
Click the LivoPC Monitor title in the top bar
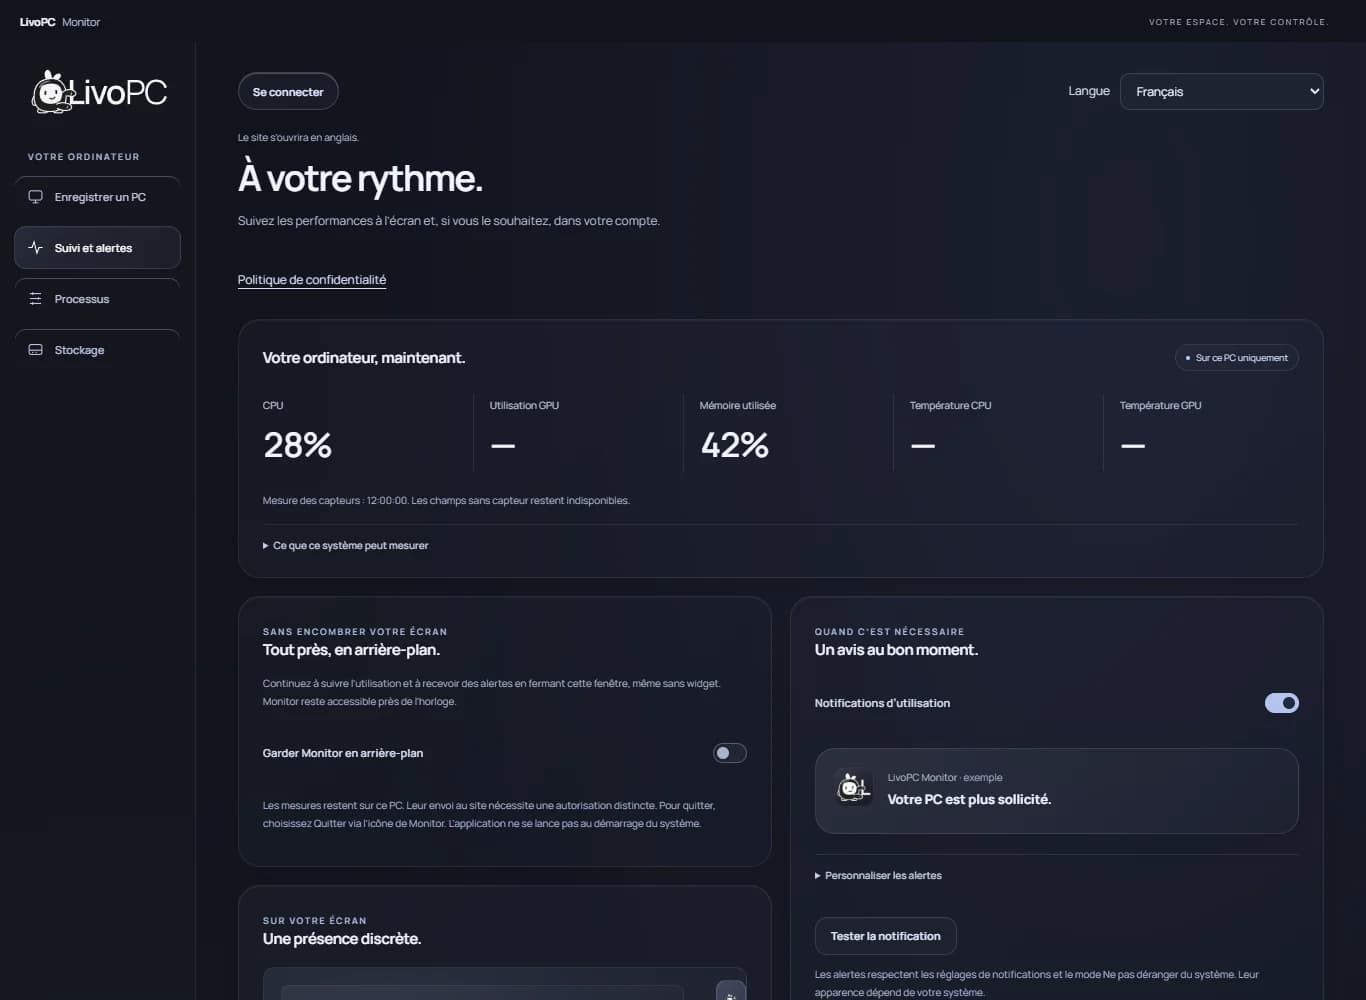pyautogui.click(x=60, y=22)
